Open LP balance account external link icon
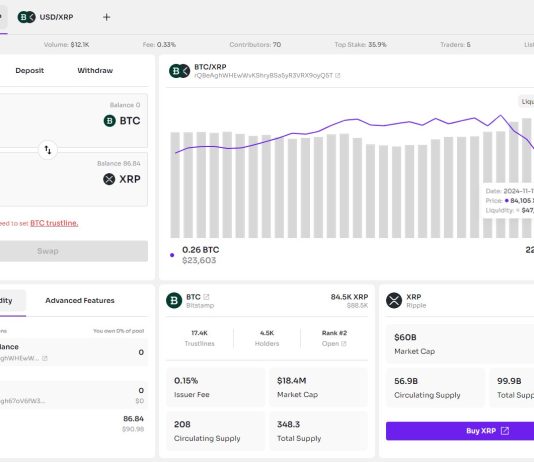534x462 pixels. 45,358
